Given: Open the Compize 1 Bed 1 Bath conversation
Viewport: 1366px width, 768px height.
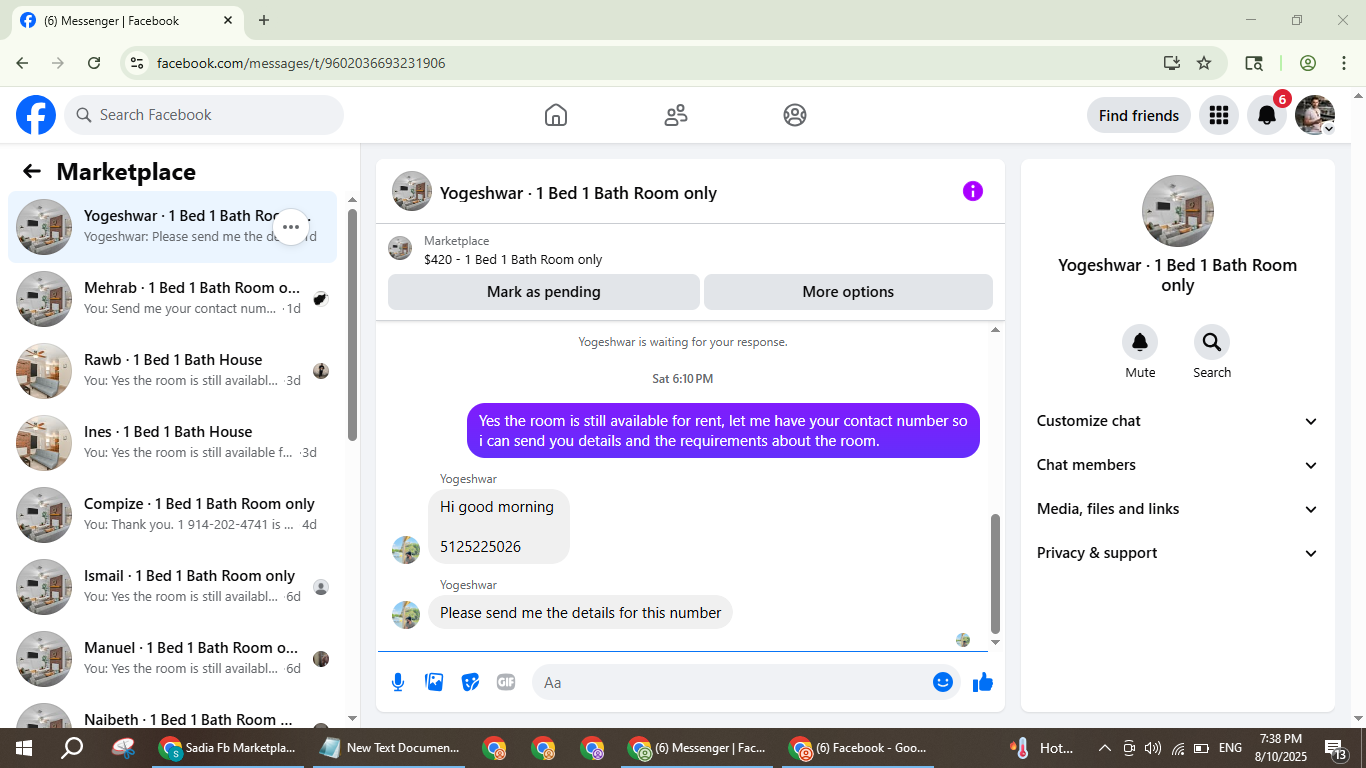Looking at the screenshot, I should (172, 515).
